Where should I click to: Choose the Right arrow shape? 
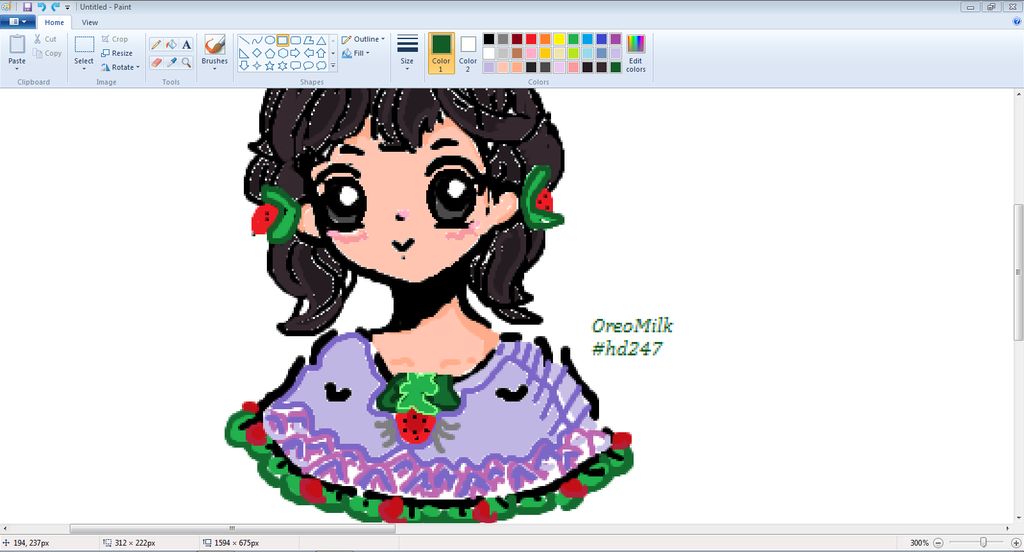[295, 53]
